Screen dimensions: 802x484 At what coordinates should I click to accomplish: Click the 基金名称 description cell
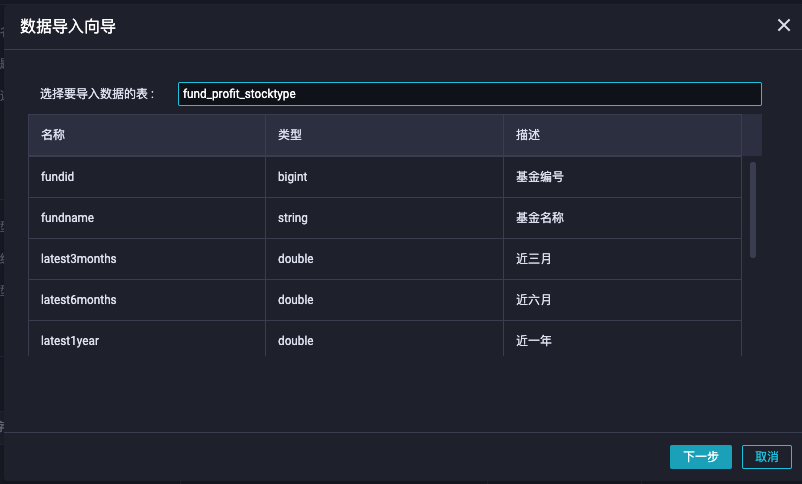(x=622, y=218)
